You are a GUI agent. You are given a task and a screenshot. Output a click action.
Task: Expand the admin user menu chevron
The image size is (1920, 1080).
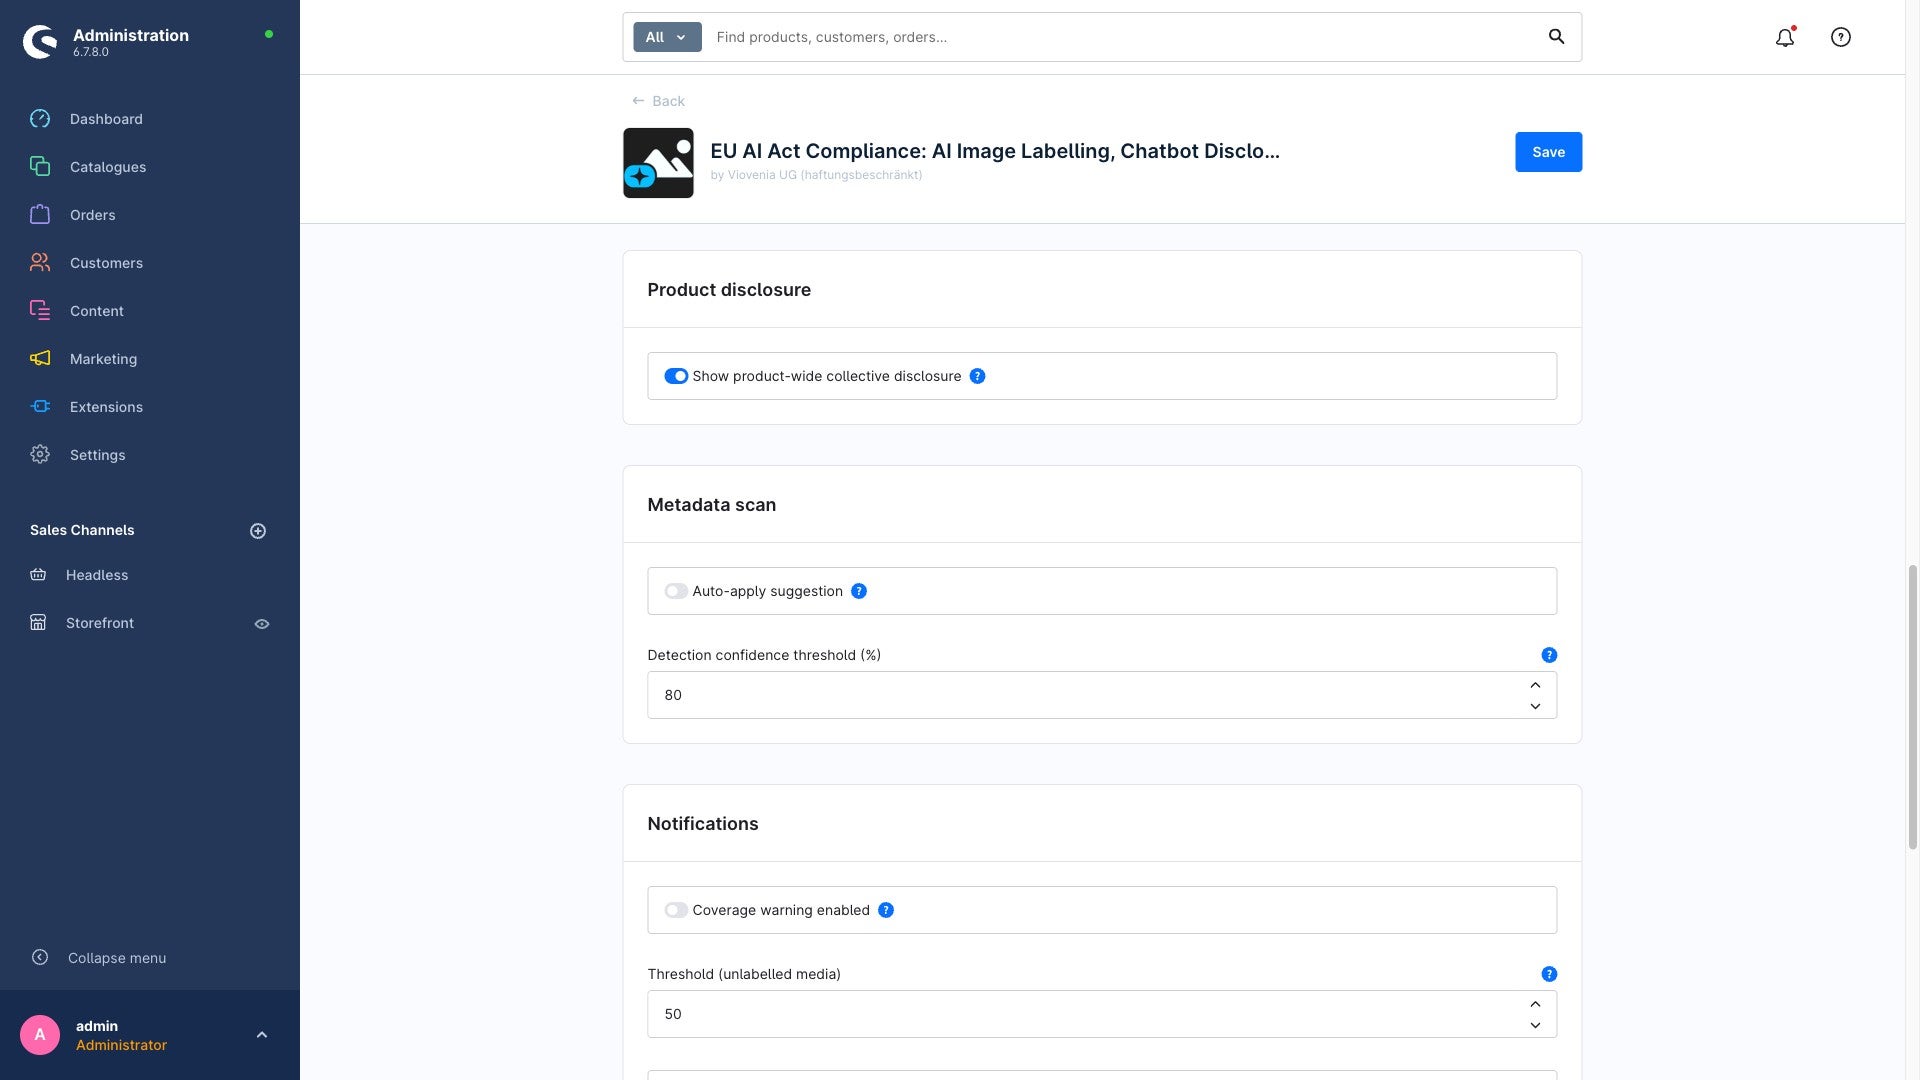coord(262,1035)
